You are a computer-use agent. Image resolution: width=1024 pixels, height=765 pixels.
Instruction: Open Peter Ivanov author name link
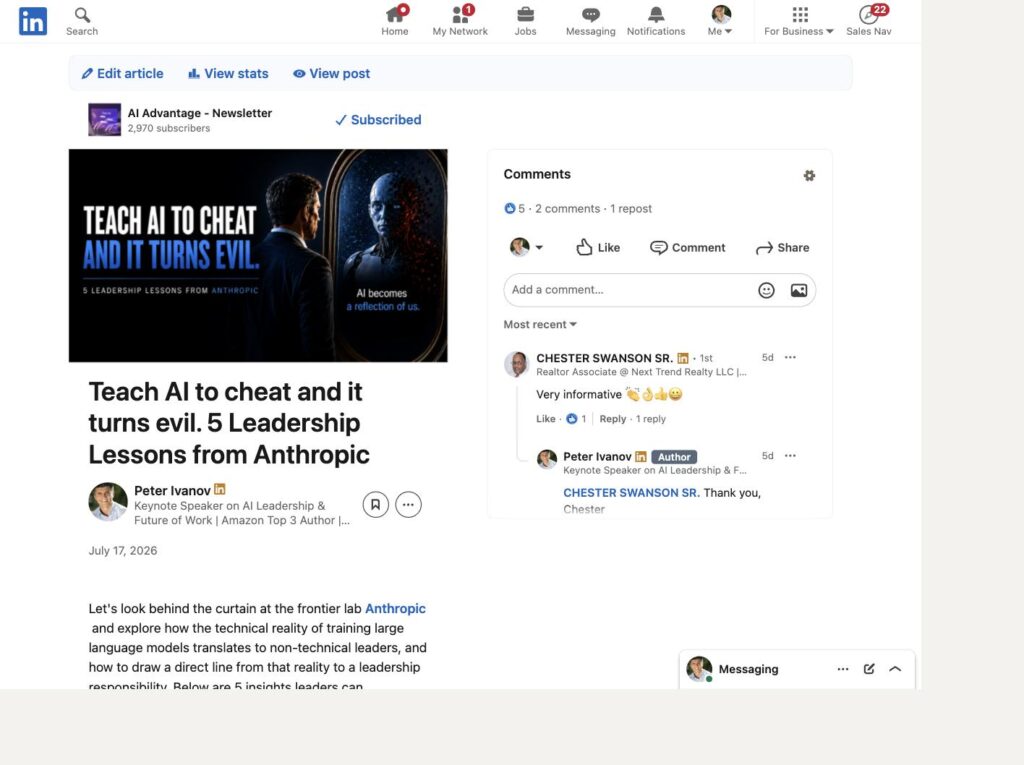pos(172,491)
